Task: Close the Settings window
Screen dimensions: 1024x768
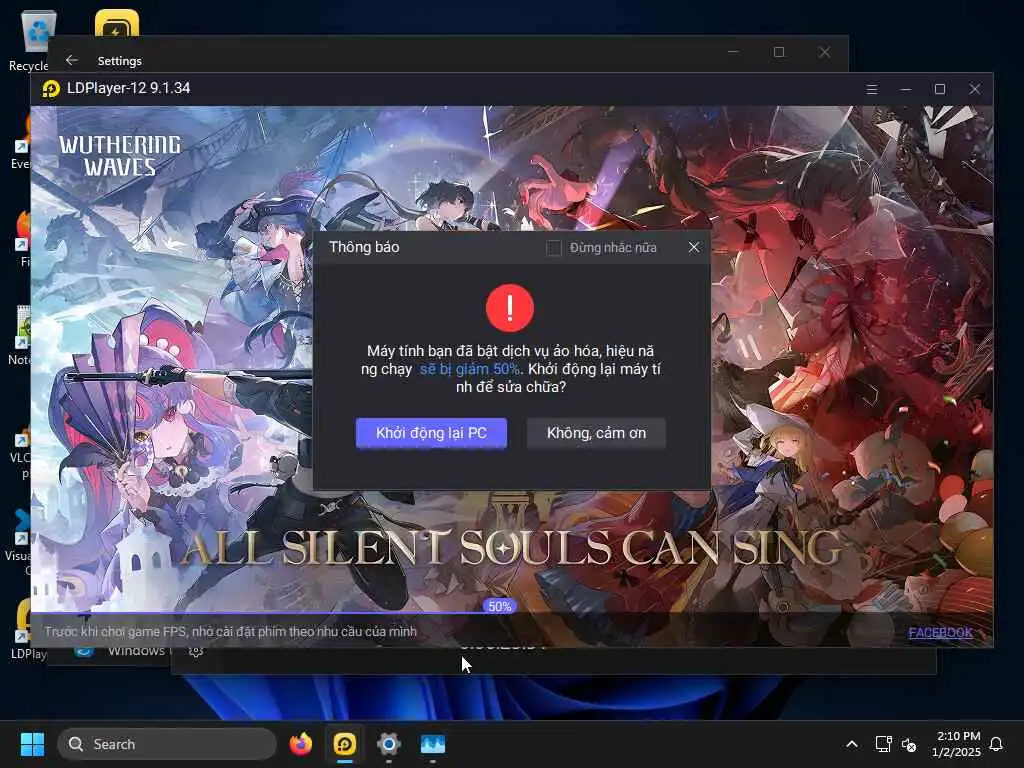Action: click(x=824, y=52)
